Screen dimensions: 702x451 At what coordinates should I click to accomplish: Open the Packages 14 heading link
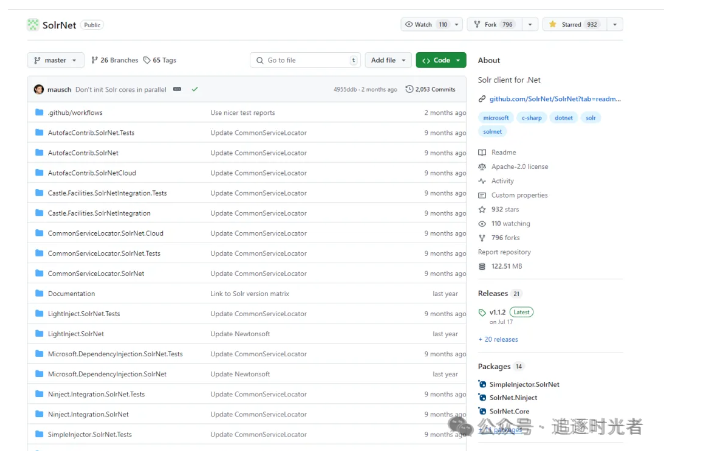coord(501,366)
